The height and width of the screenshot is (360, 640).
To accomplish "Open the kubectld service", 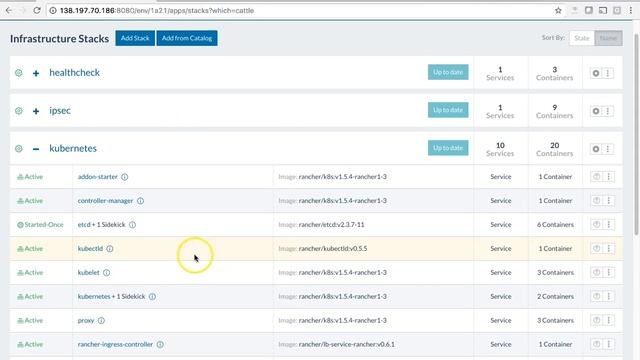I will [x=90, y=249].
